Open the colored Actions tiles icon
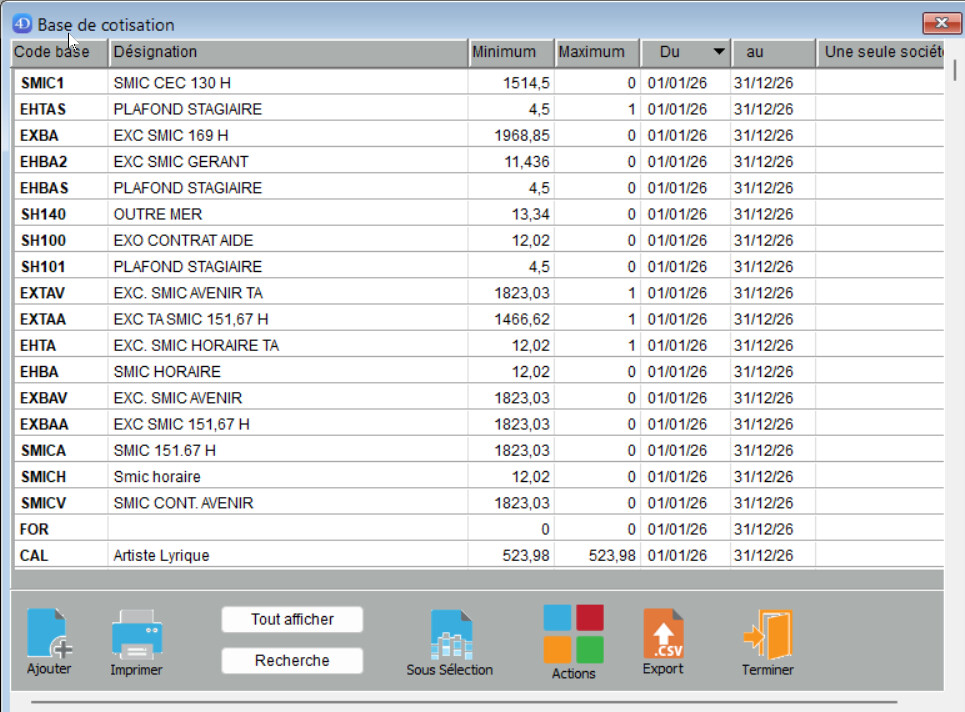965x712 pixels. click(x=573, y=633)
